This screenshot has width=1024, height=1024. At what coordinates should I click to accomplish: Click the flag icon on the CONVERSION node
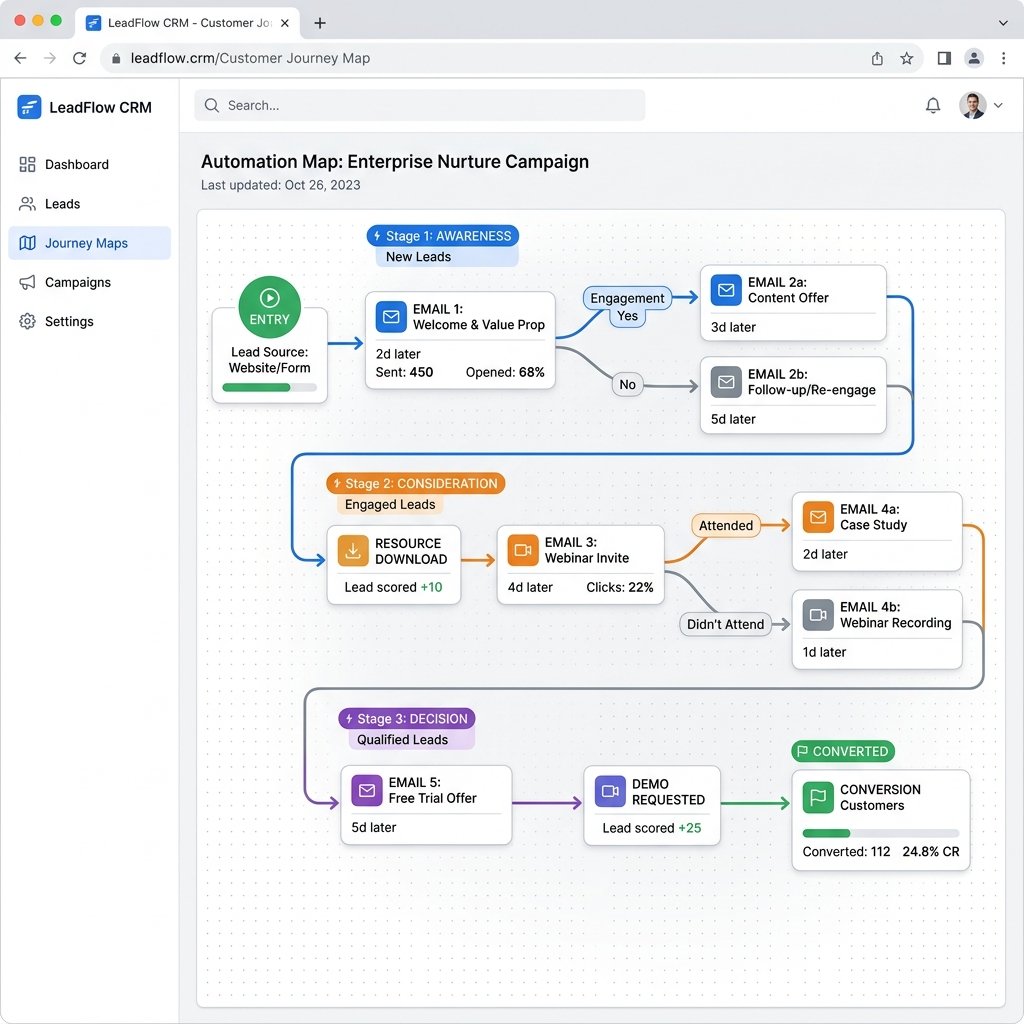[x=819, y=797]
